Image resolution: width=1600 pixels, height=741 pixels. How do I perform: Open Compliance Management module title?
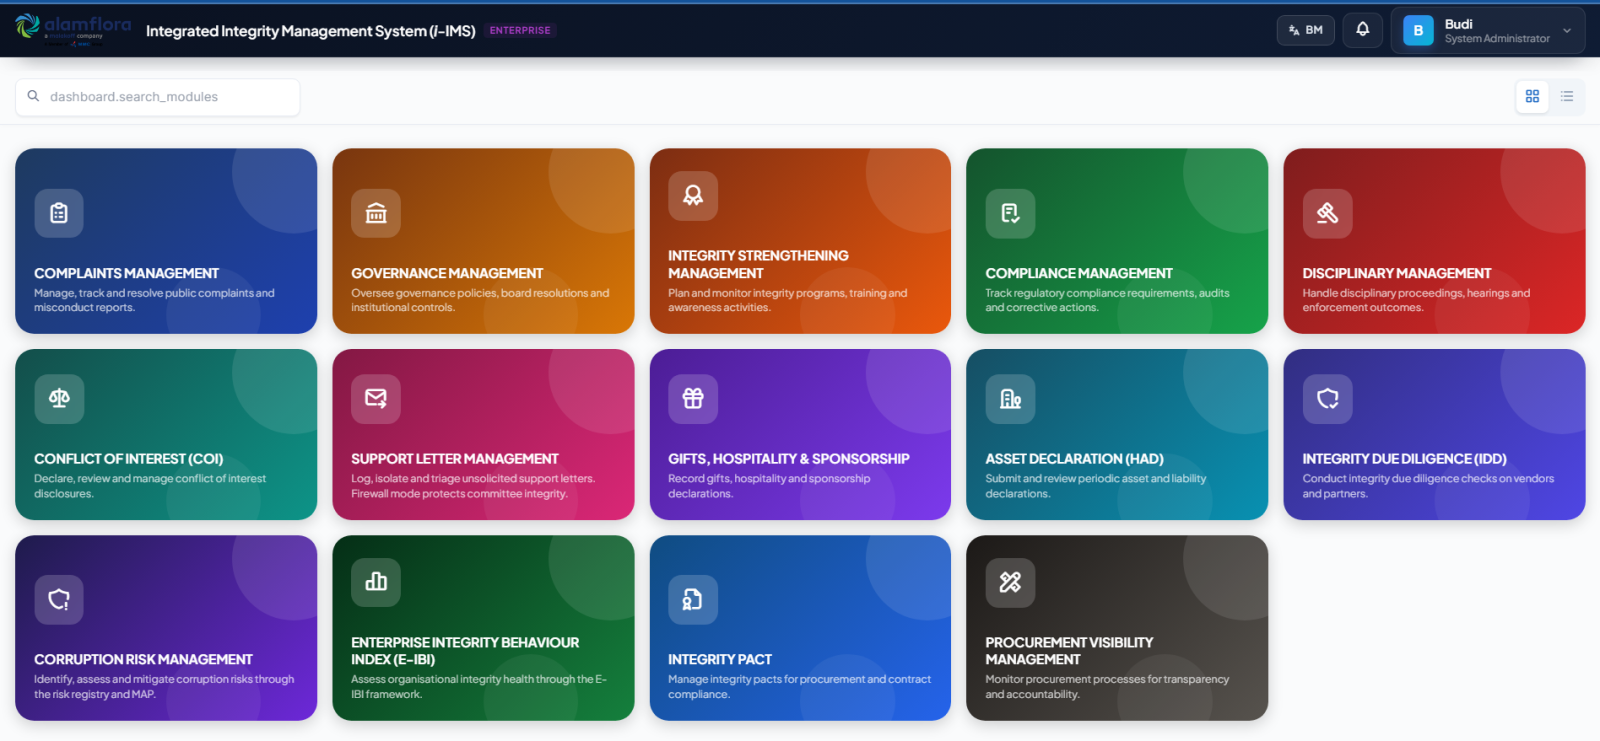point(1079,273)
